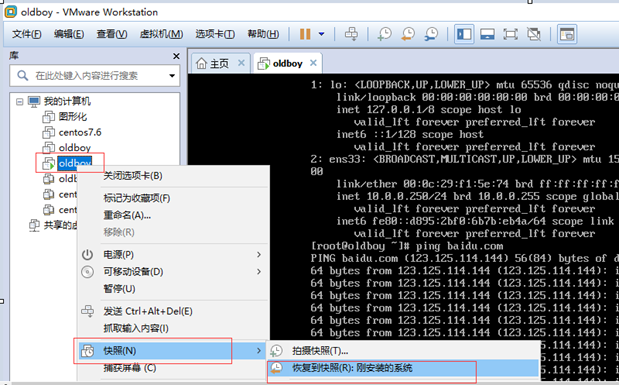Open the snapshot manager toolbar icon
Image resolution: width=619 pixels, height=385 pixels.
[431, 34]
